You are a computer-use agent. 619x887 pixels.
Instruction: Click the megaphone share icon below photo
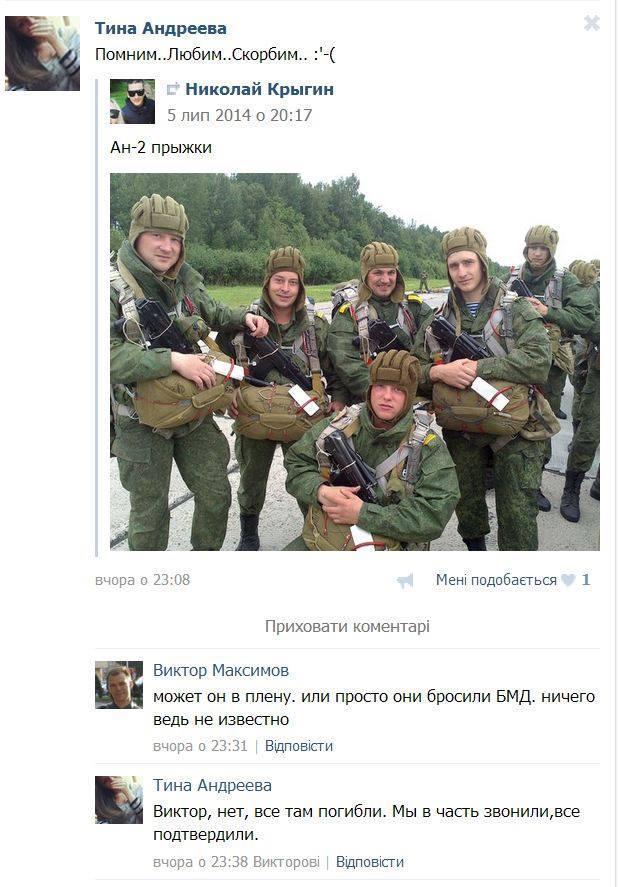click(x=405, y=580)
